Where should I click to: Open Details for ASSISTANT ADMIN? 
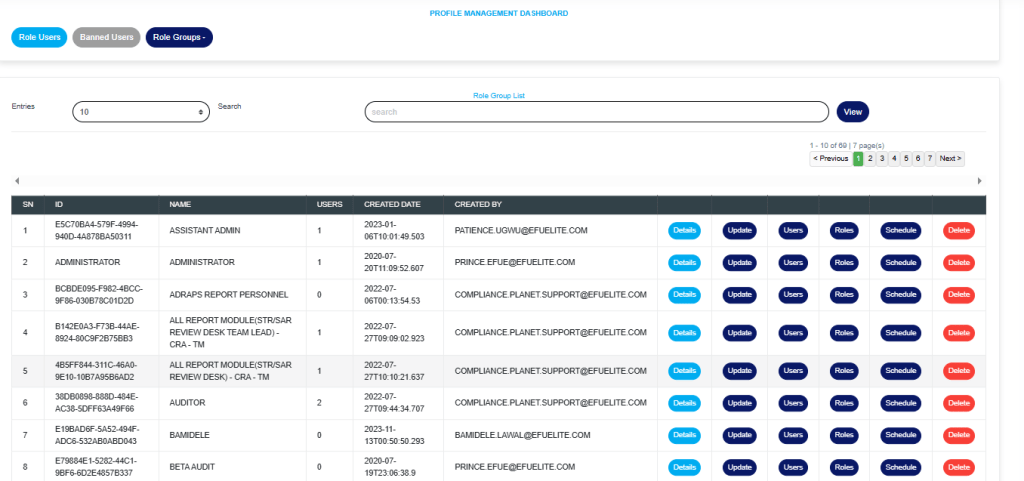point(684,231)
